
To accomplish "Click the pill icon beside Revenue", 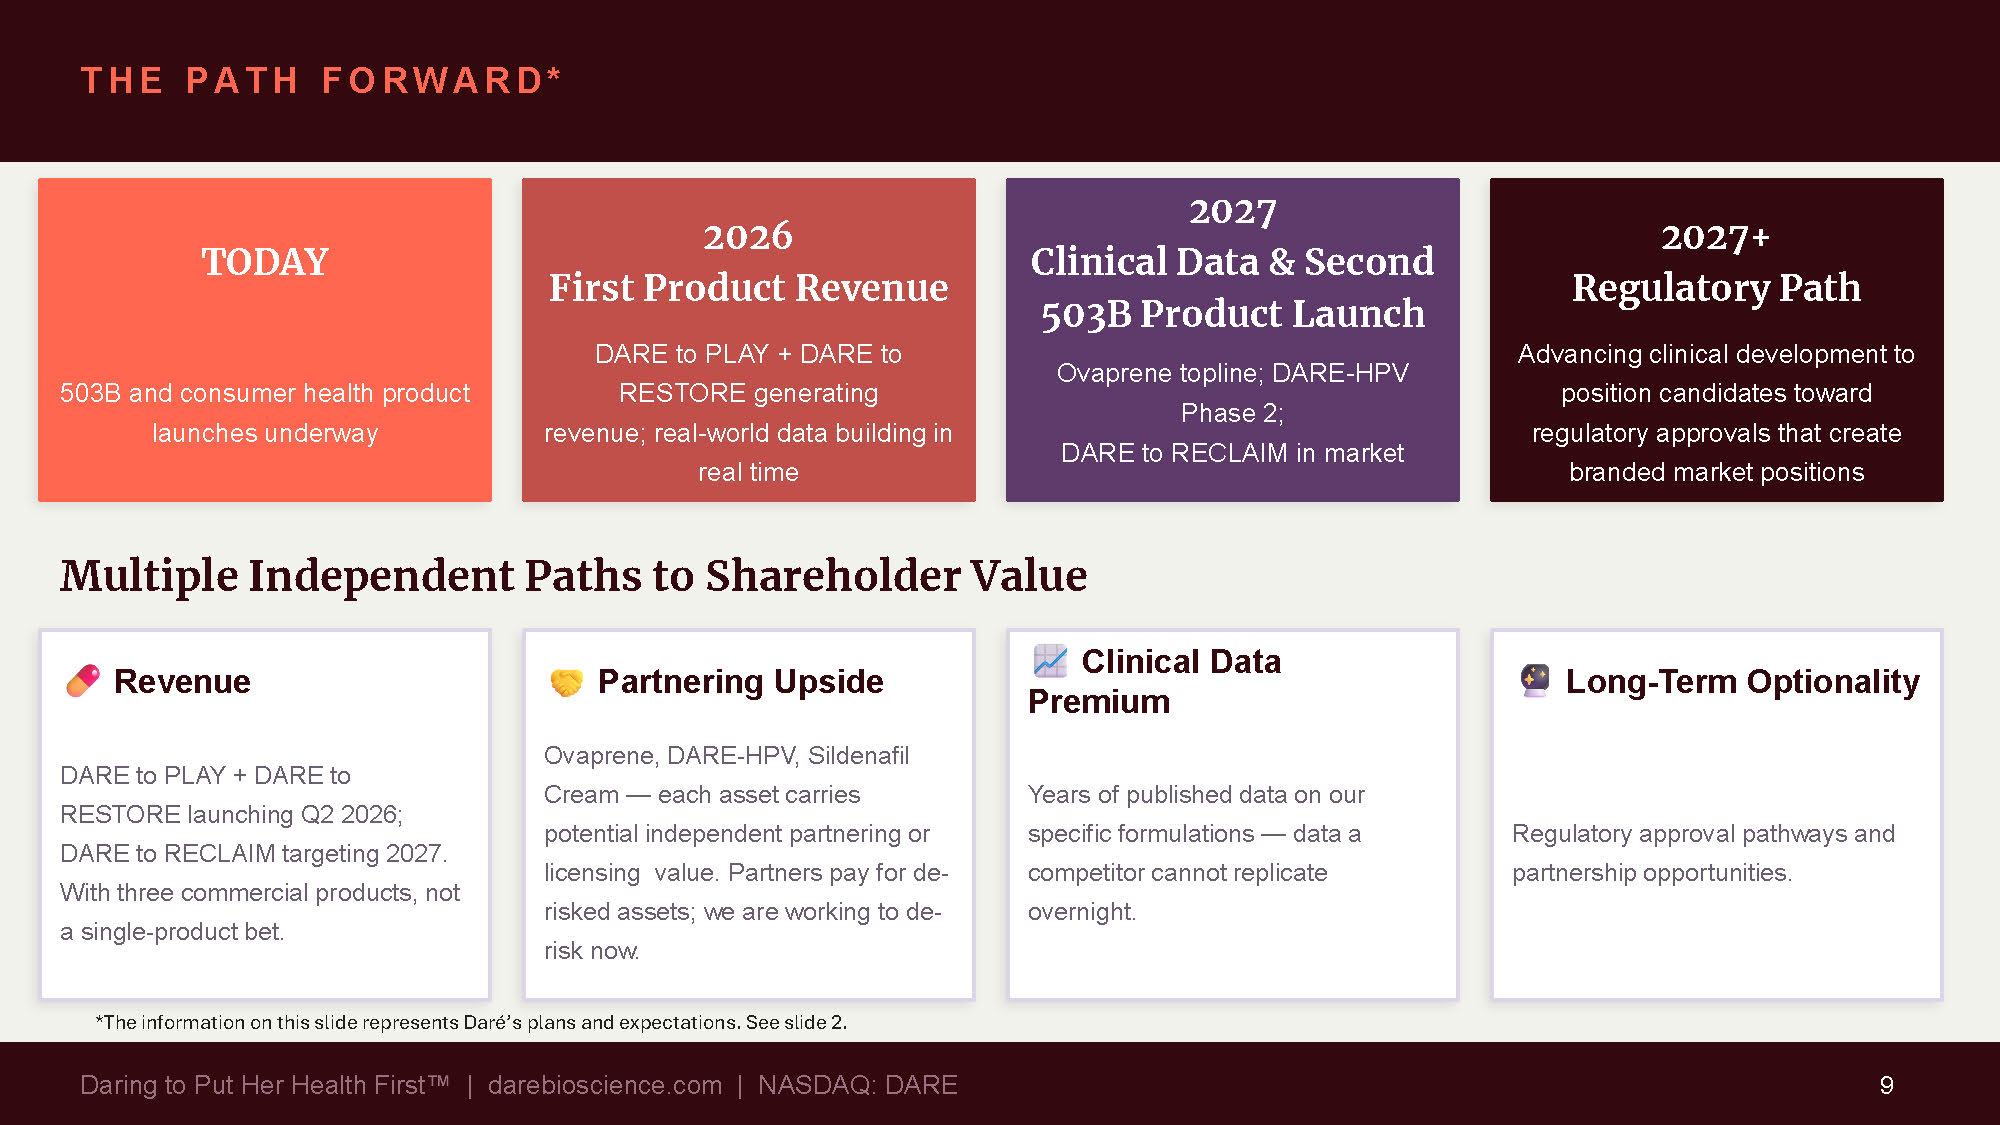I will 83,681.
